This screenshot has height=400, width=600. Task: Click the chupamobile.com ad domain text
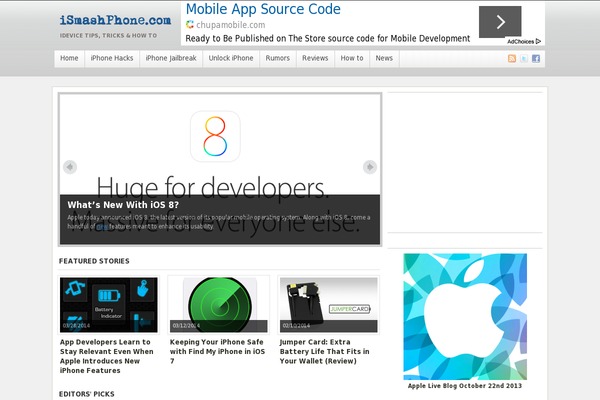point(231,25)
